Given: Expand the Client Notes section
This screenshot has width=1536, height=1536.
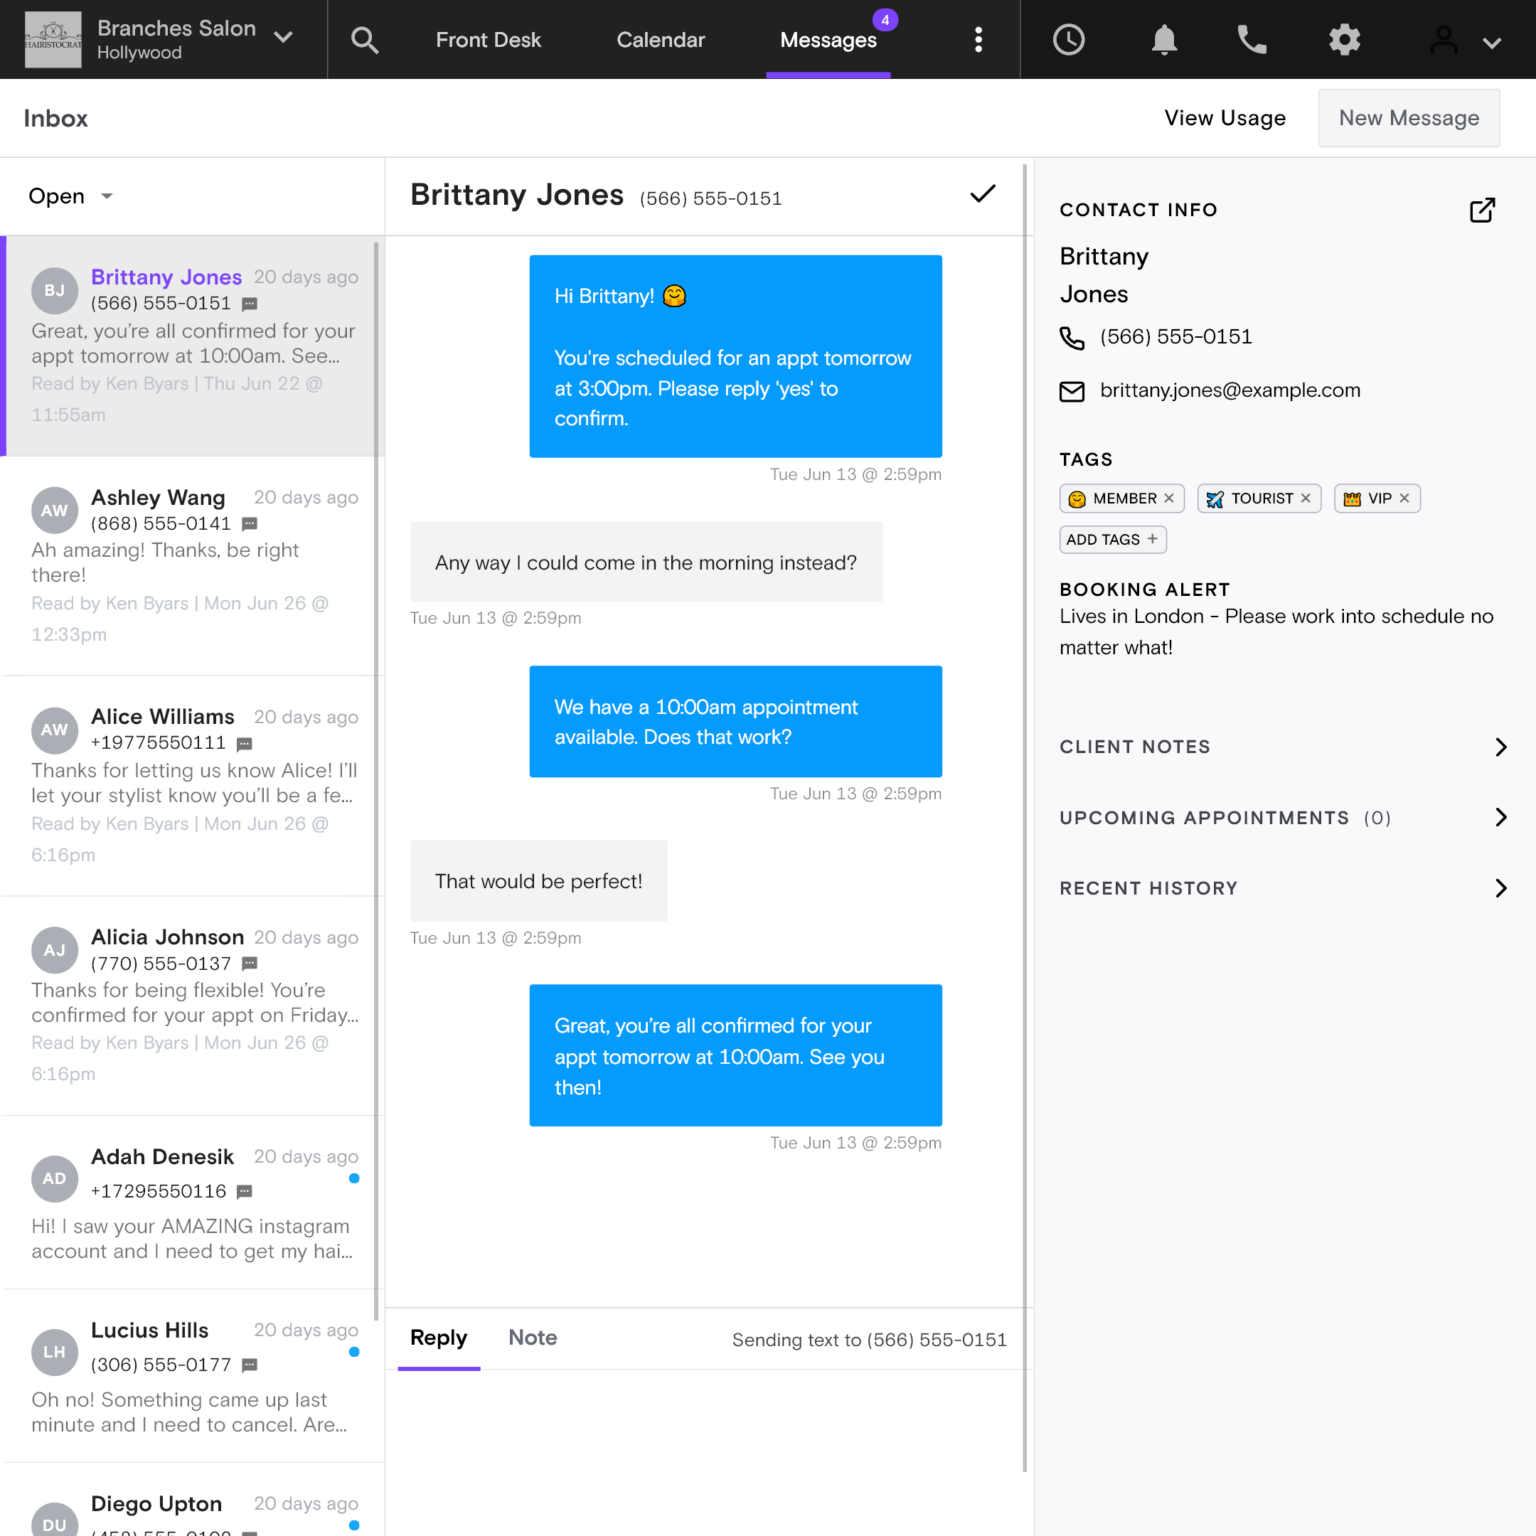Looking at the screenshot, I should pyautogui.click(x=1500, y=747).
